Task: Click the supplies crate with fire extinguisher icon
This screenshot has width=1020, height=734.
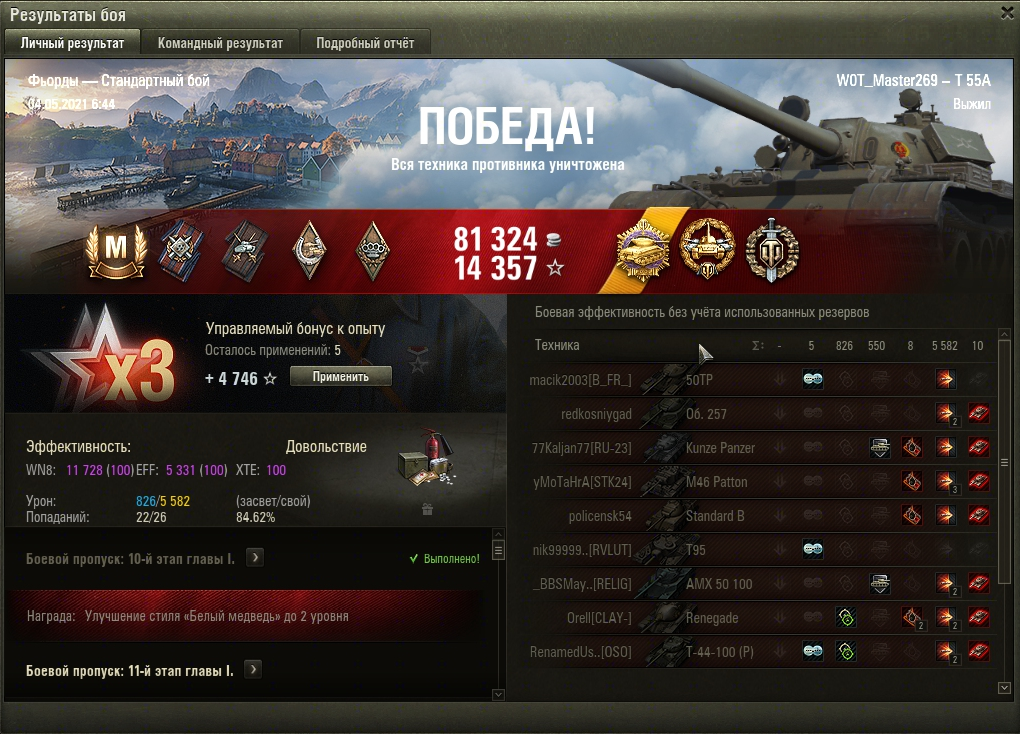Action: click(x=427, y=458)
